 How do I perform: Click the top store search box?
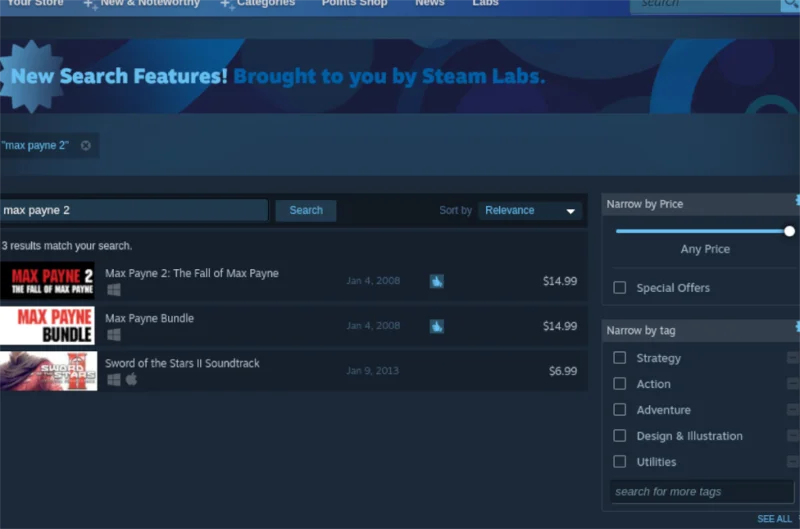pyautogui.click(x=706, y=4)
